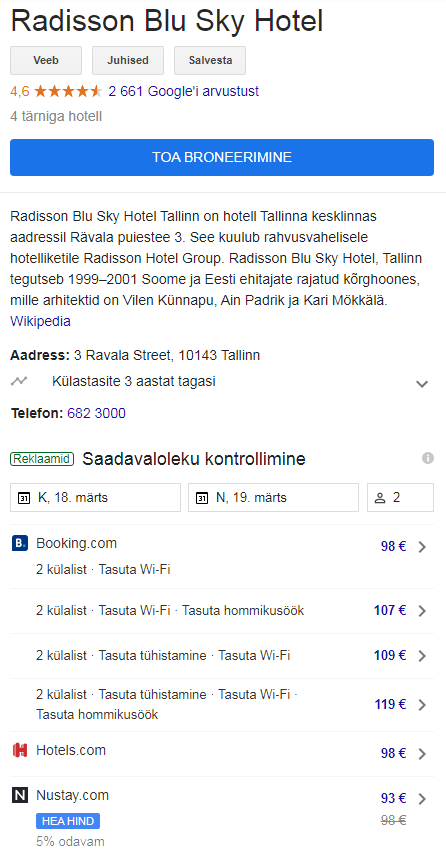Viewport: 446px width, 853px height.
Task: Click the guests person icon
Action: [x=380, y=498]
